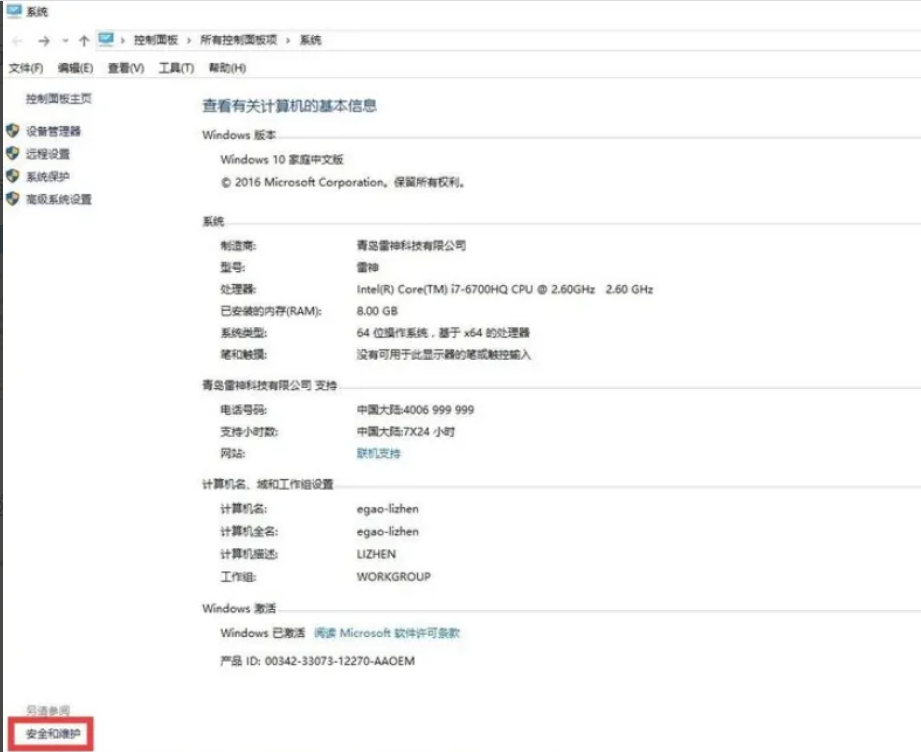921x752 pixels.
Task: Click the forward navigation arrow
Action: click(x=43, y=40)
